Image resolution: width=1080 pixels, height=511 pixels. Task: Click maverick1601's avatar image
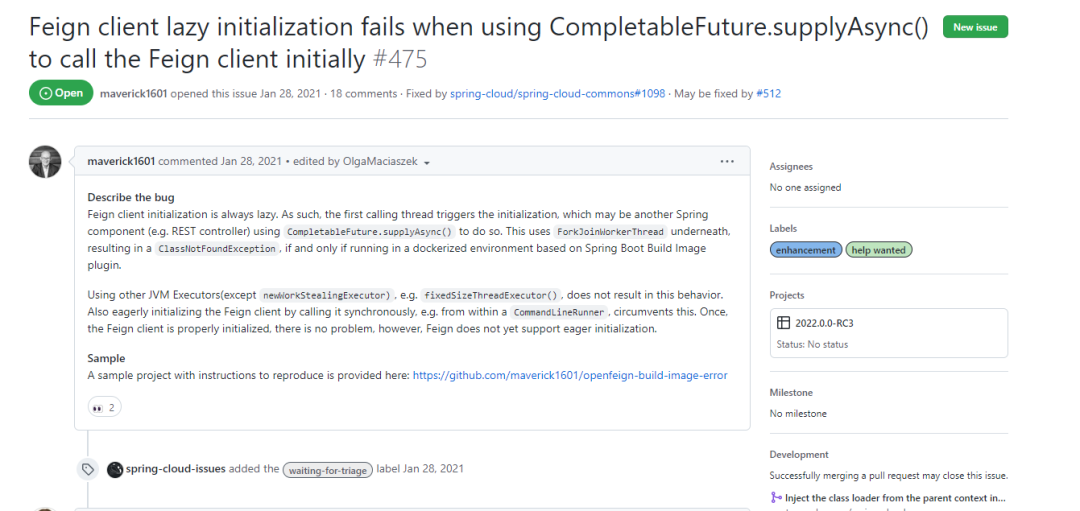click(45, 161)
